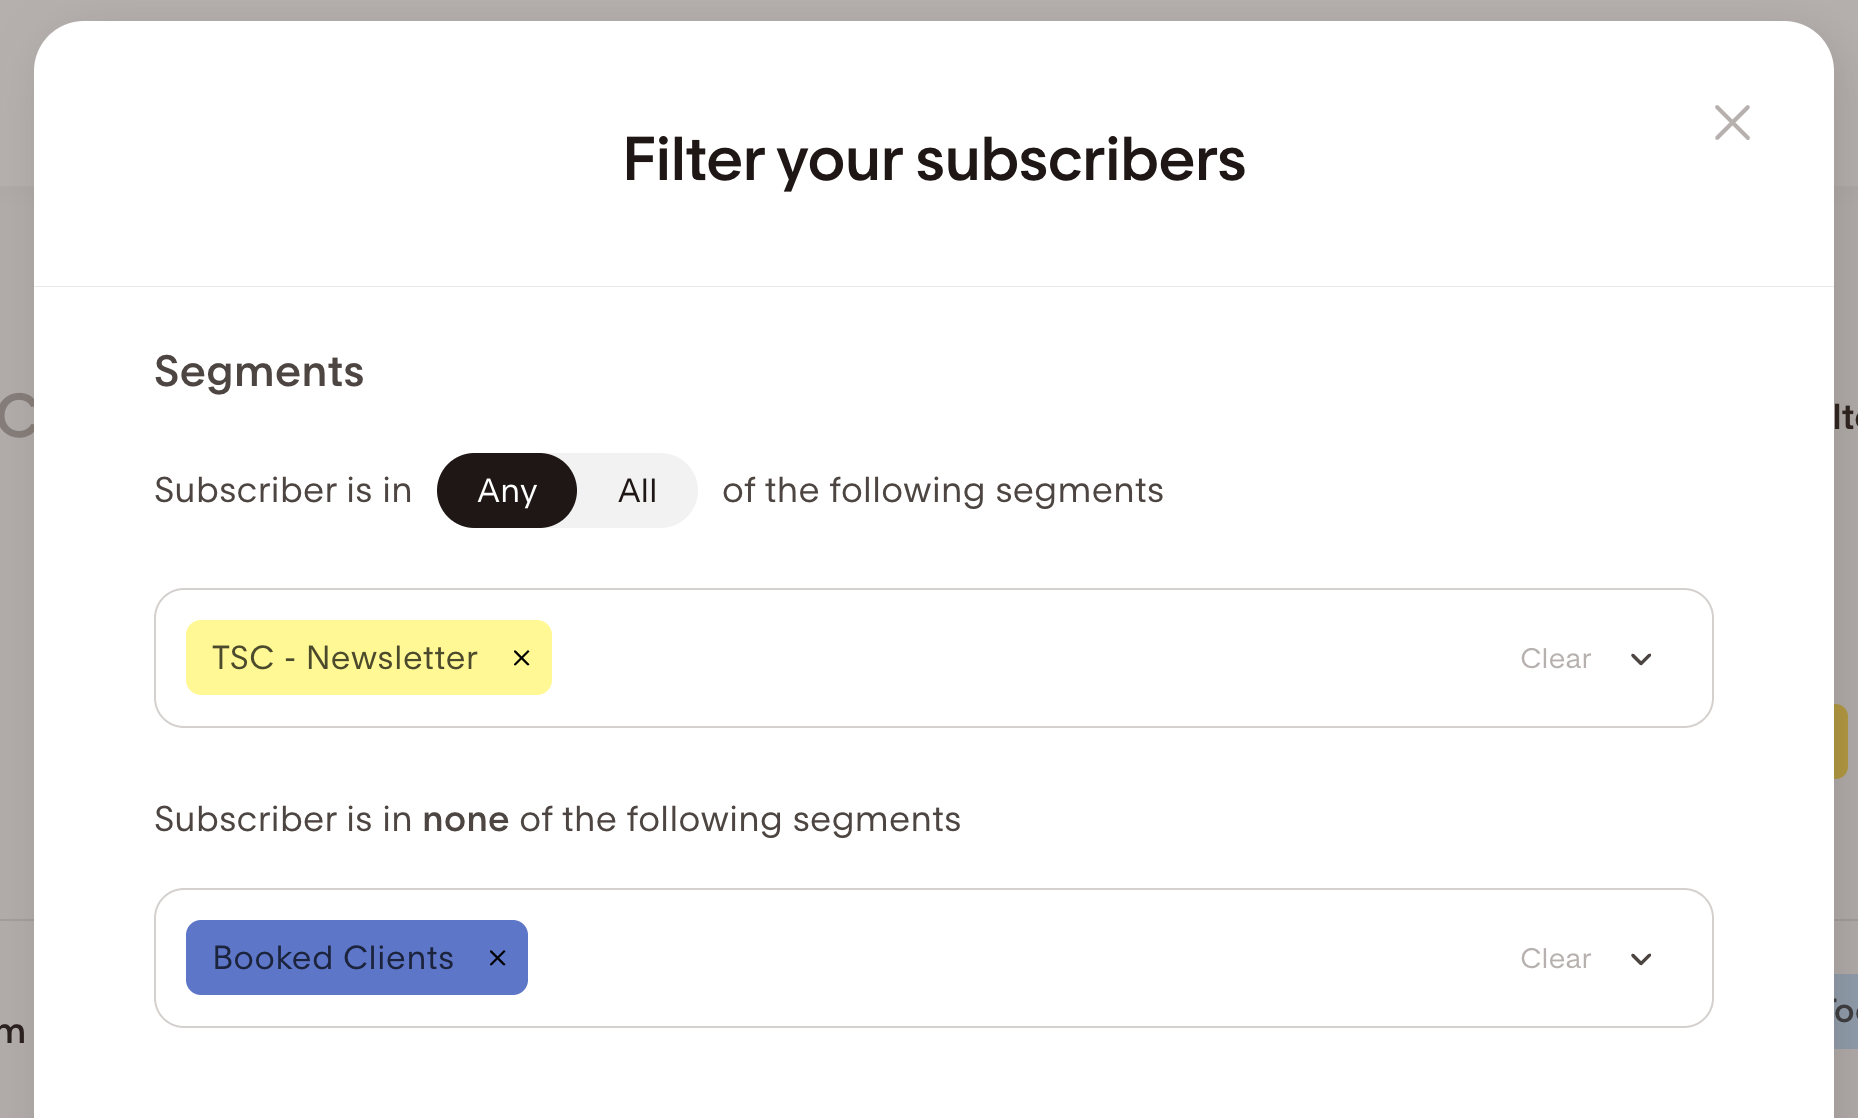Close the Filter your subscribers dialog
Viewport: 1858px width, 1118px height.
pos(1732,123)
